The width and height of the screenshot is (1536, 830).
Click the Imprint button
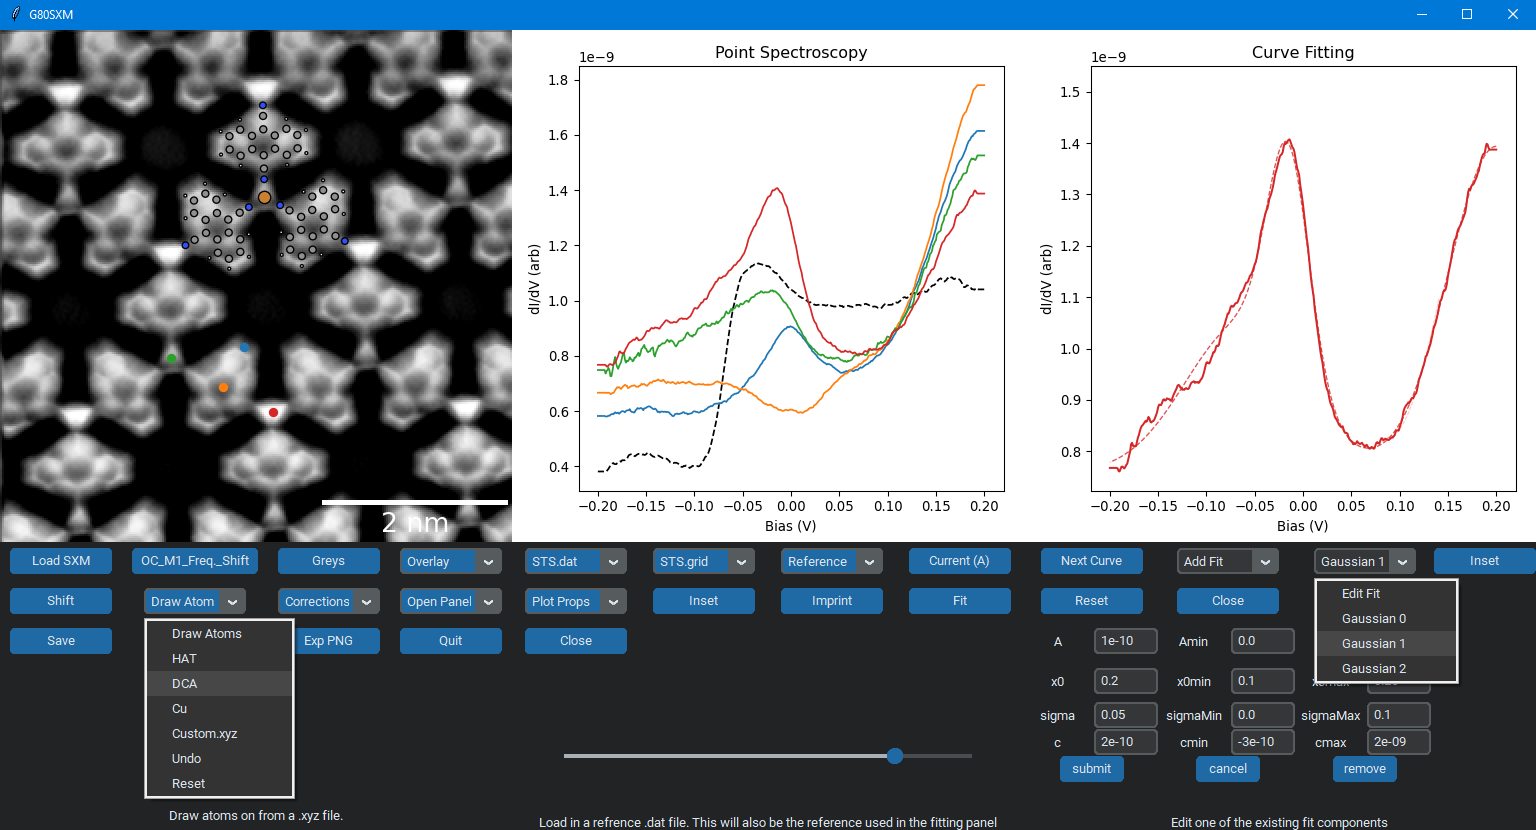pos(832,601)
